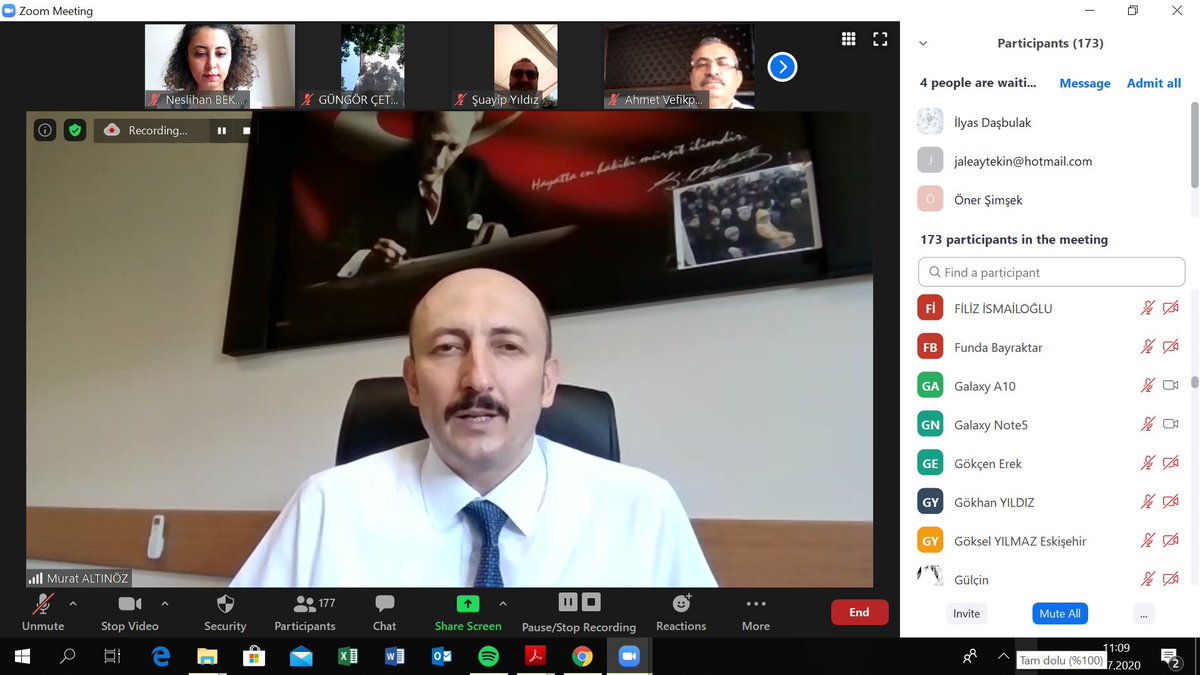The image size is (1200, 675).
Task: Open Microsoft Edge from taskbar
Action: 160,657
